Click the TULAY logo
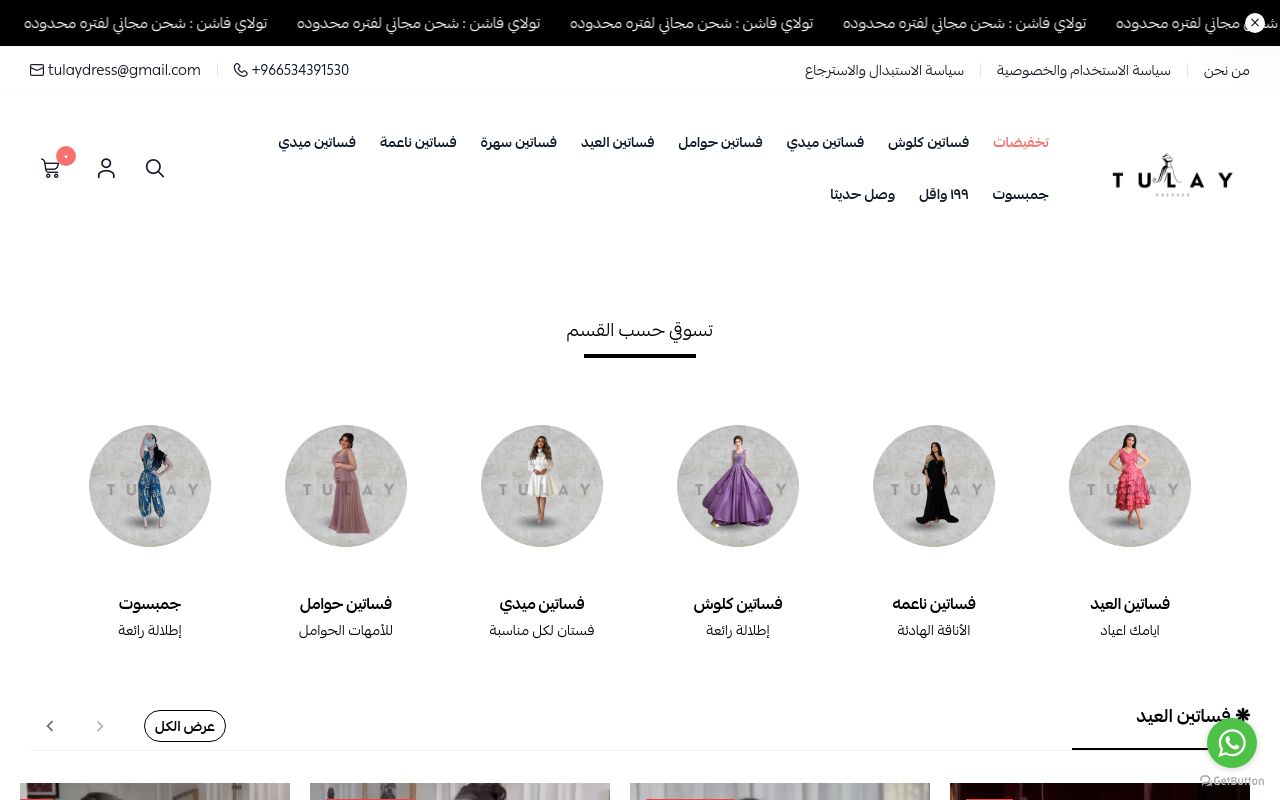This screenshot has height=800, width=1280. pos(1172,177)
